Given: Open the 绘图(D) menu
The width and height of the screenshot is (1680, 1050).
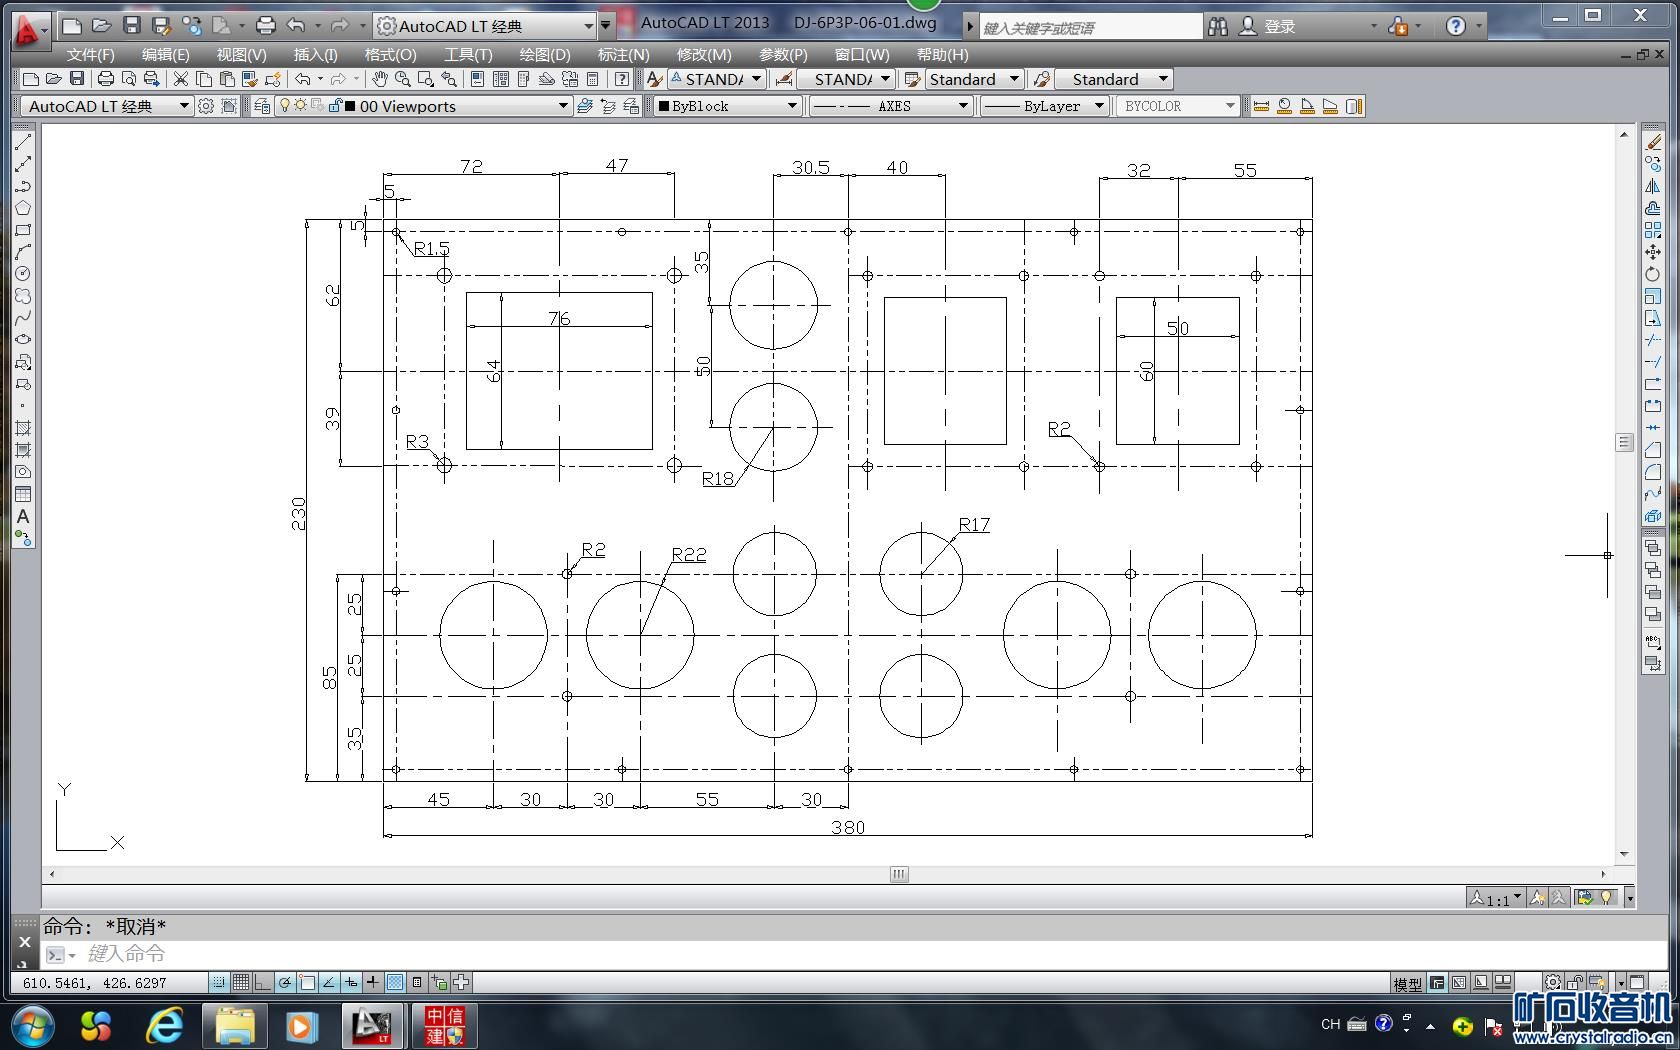Looking at the screenshot, I should 544,54.
